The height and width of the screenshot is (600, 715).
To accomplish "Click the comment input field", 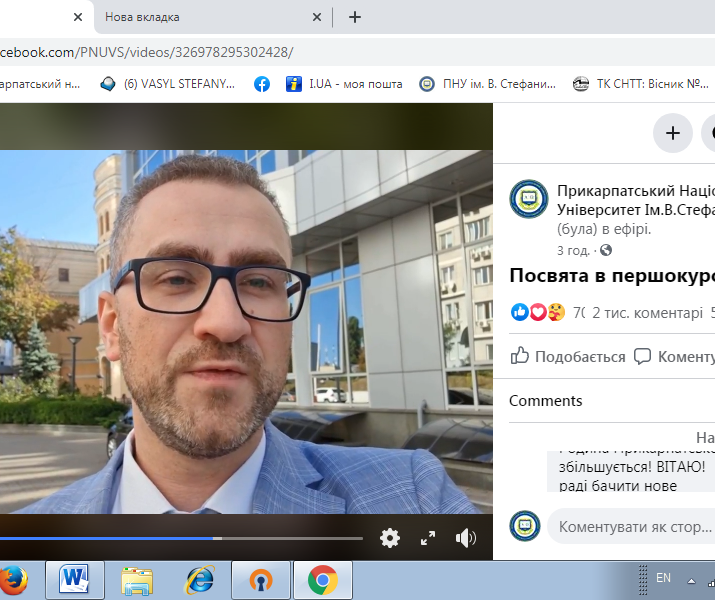I will pos(631,527).
